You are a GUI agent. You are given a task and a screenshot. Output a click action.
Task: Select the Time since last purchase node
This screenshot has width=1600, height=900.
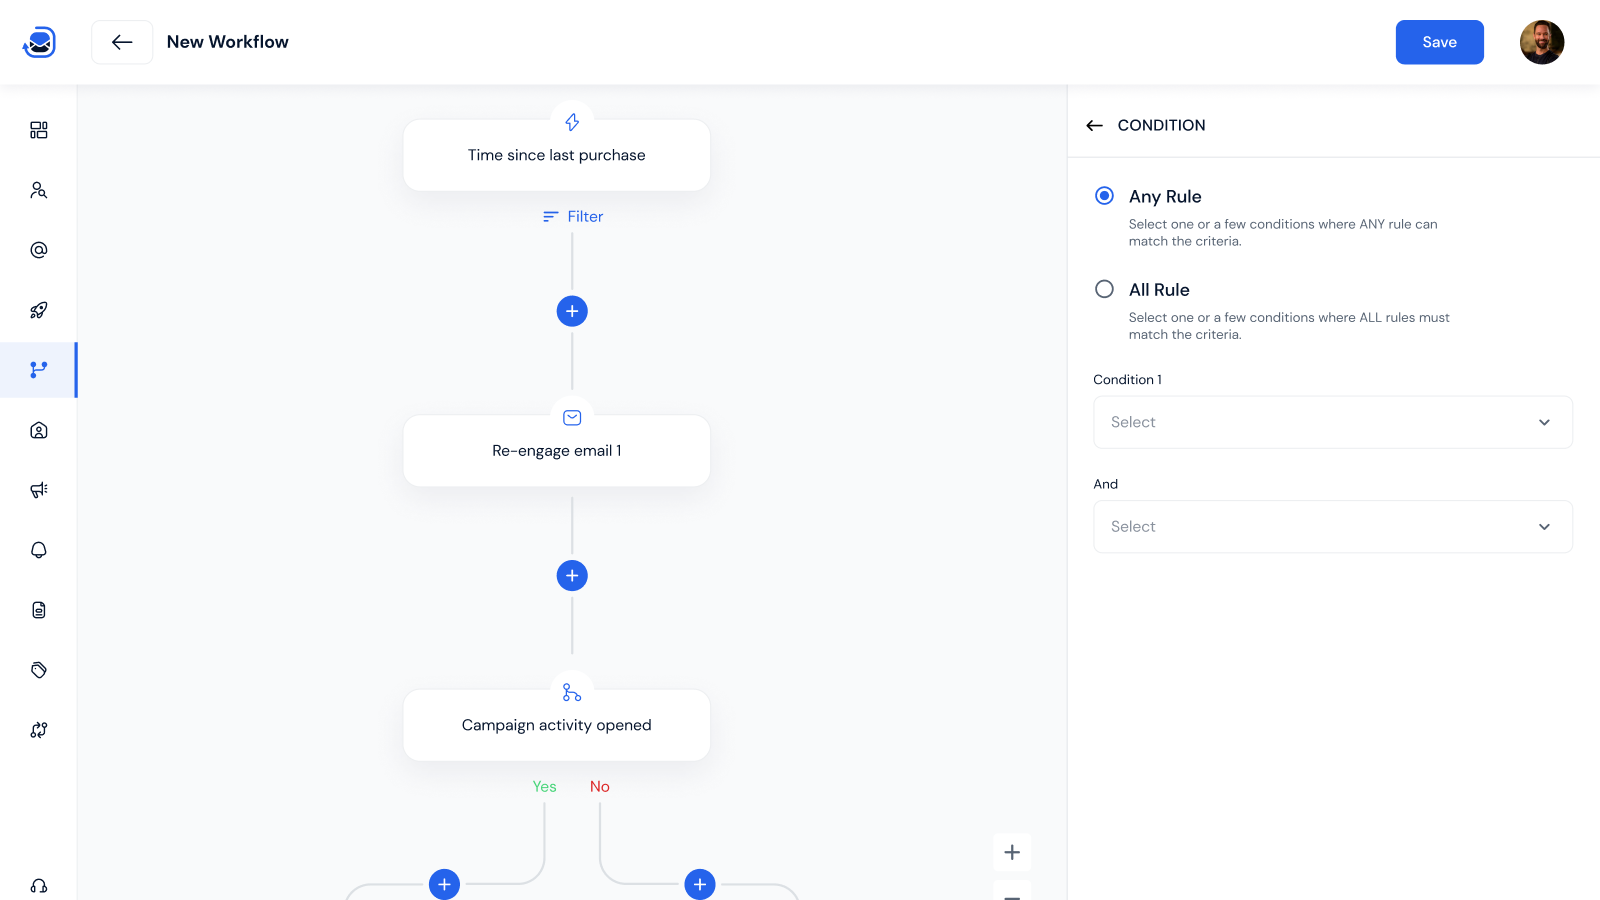tap(557, 155)
